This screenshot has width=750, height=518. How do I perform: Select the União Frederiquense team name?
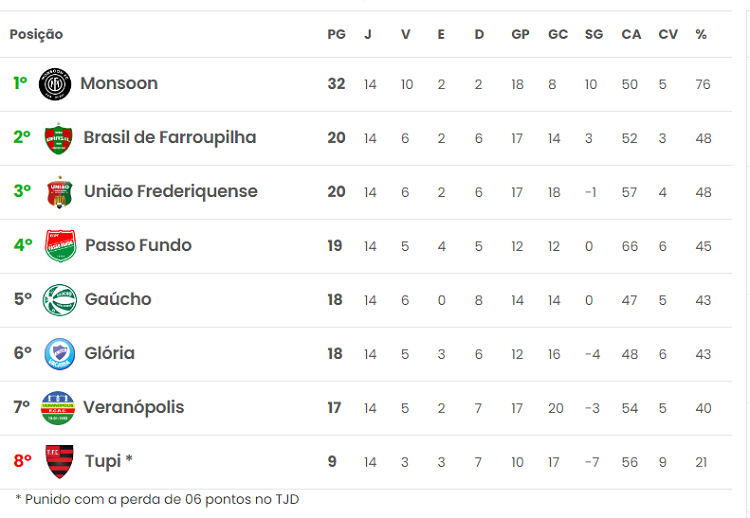pos(171,192)
